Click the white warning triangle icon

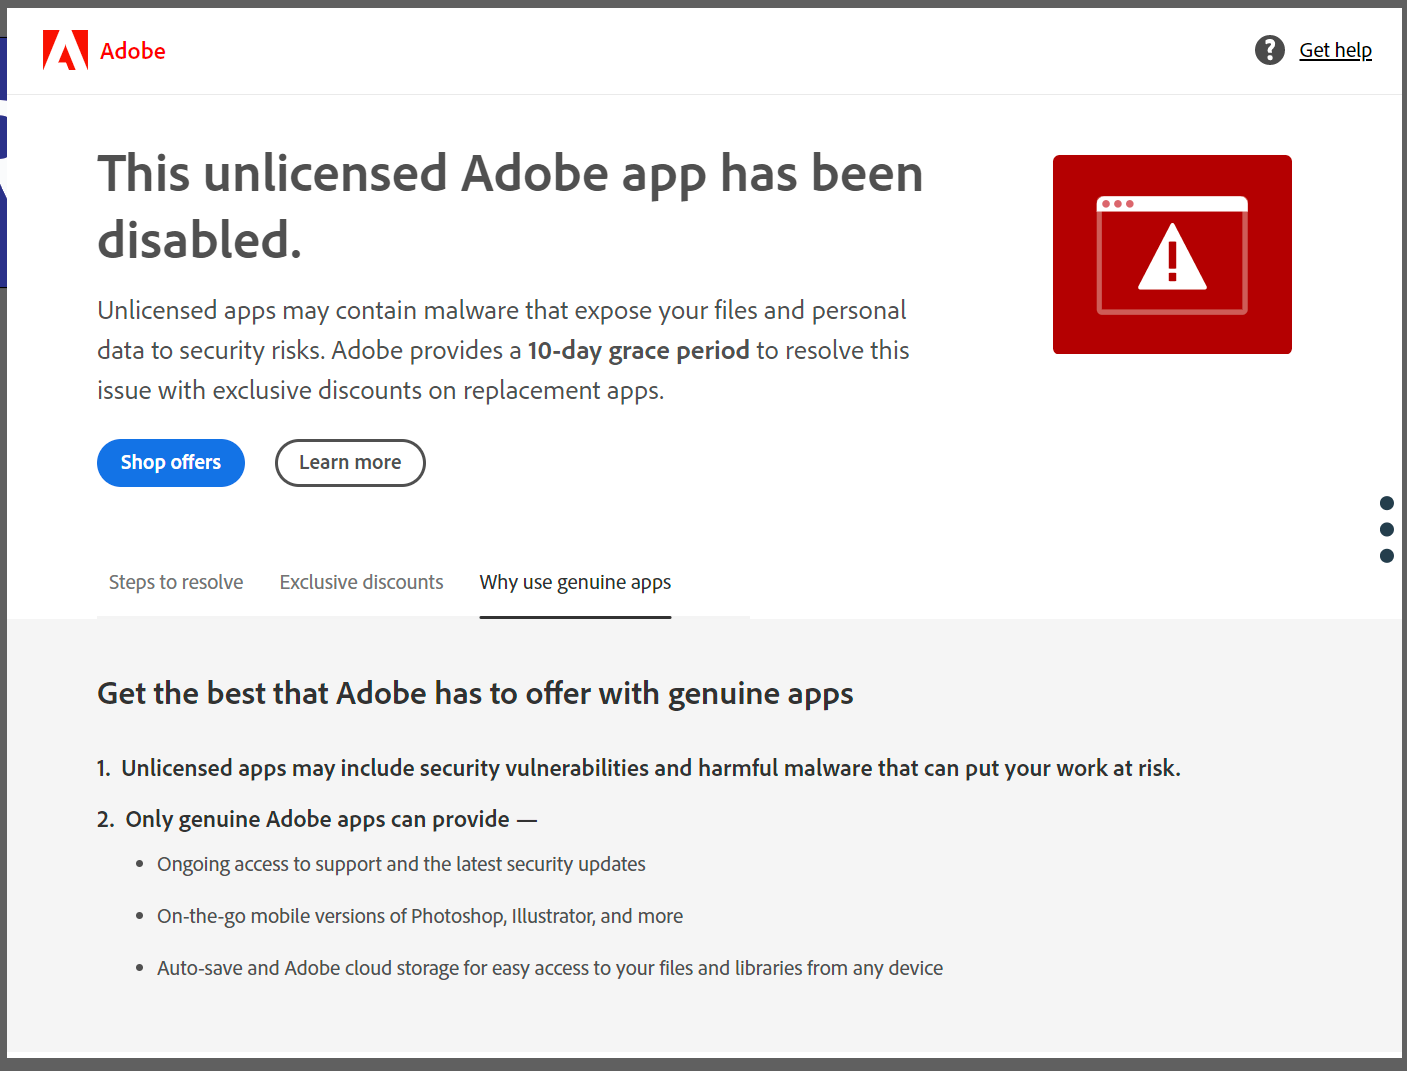(x=1172, y=258)
